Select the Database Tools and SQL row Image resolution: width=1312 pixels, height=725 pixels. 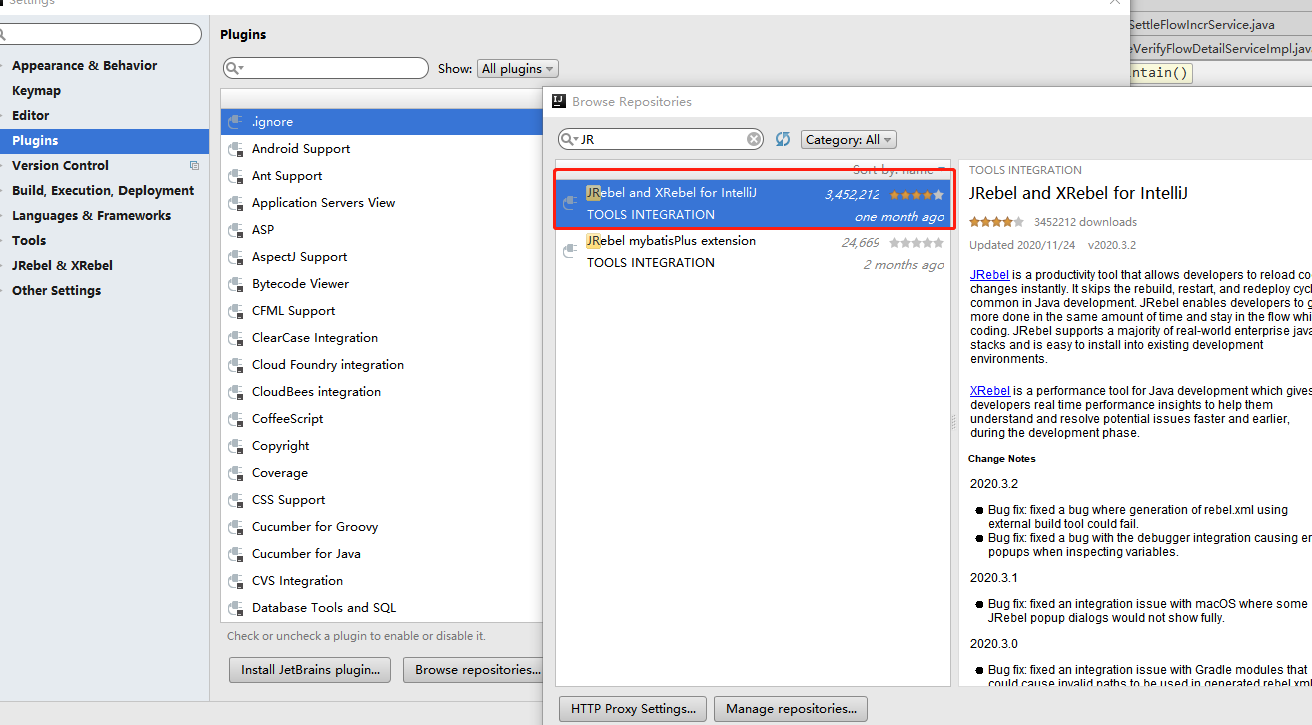click(x=381, y=608)
